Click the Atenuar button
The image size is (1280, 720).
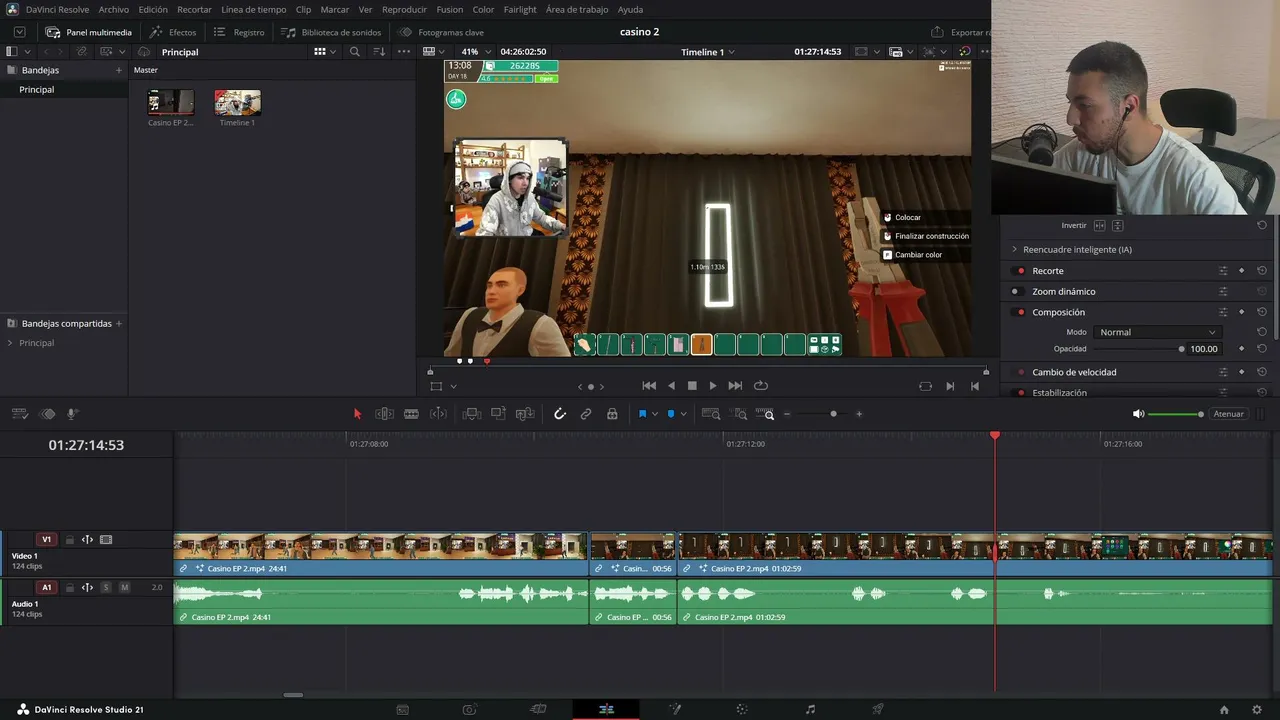1228,414
